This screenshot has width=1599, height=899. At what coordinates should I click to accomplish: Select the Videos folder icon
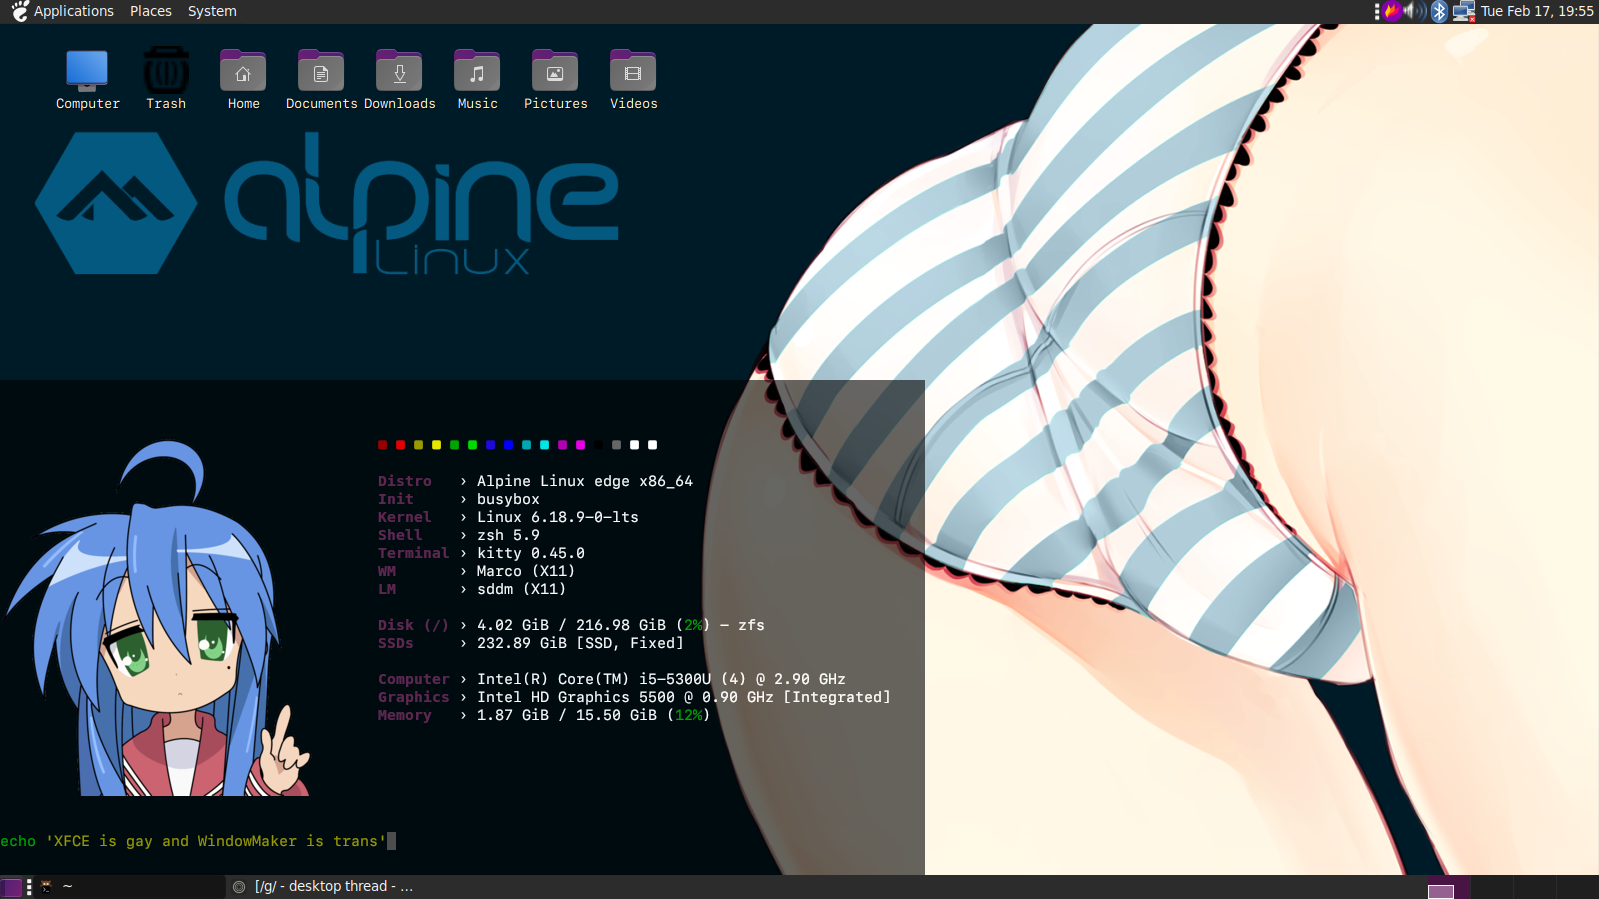pos(633,80)
